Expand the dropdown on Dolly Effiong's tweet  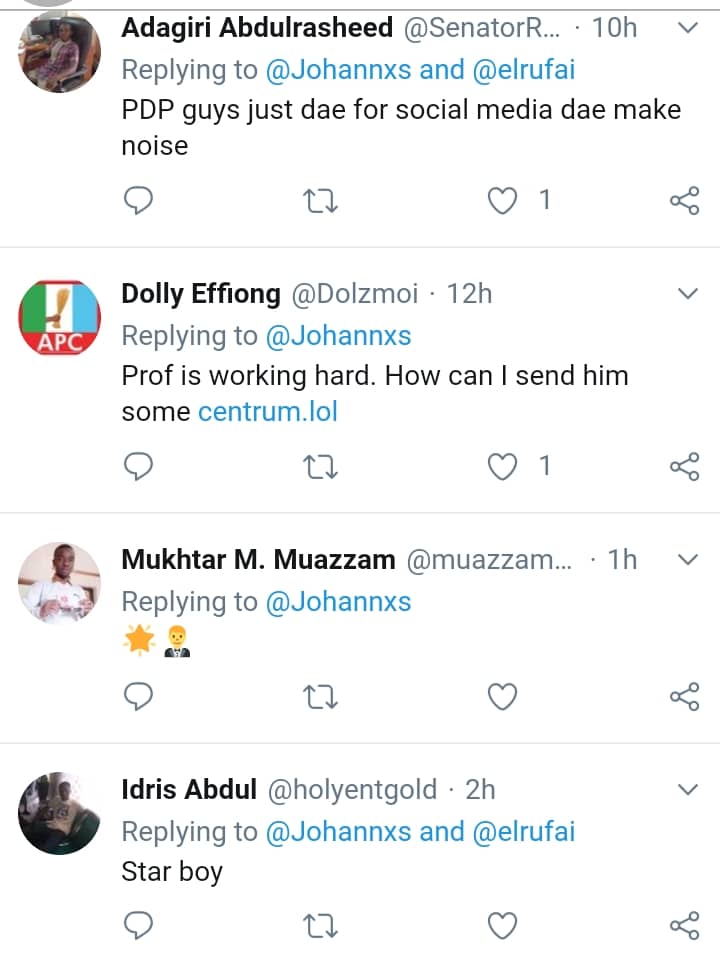[x=687, y=294]
